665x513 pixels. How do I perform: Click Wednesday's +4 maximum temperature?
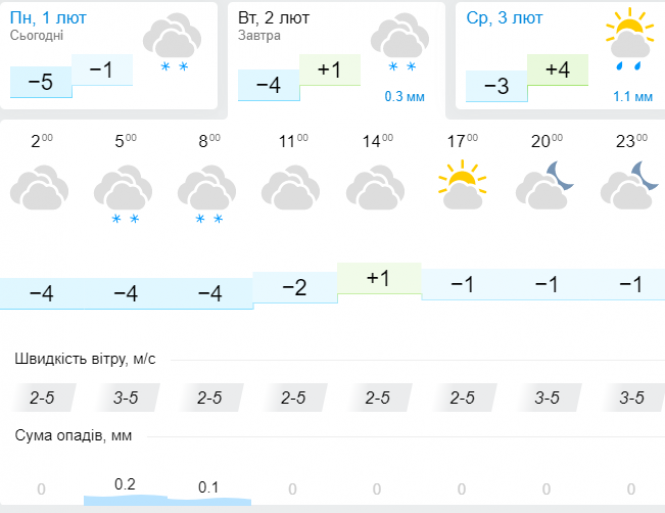557,70
